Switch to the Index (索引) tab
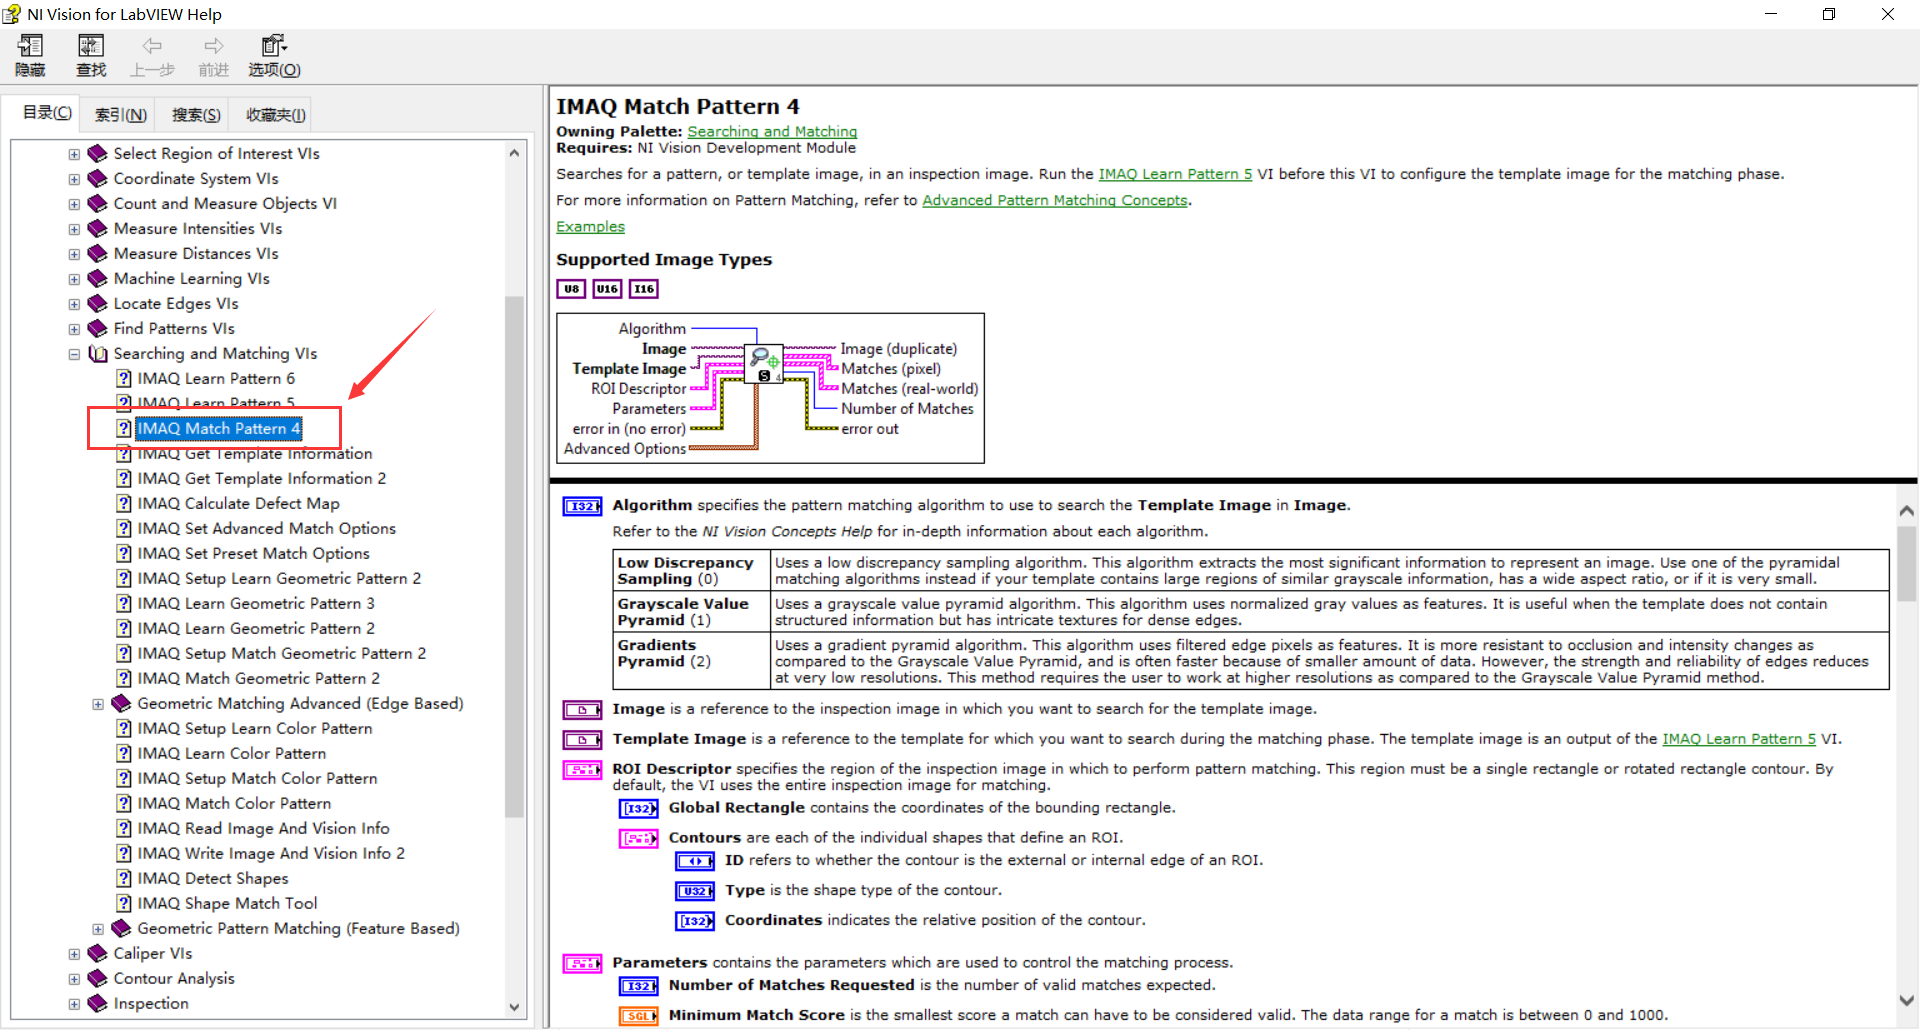This screenshot has width=1920, height=1030. click(121, 115)
